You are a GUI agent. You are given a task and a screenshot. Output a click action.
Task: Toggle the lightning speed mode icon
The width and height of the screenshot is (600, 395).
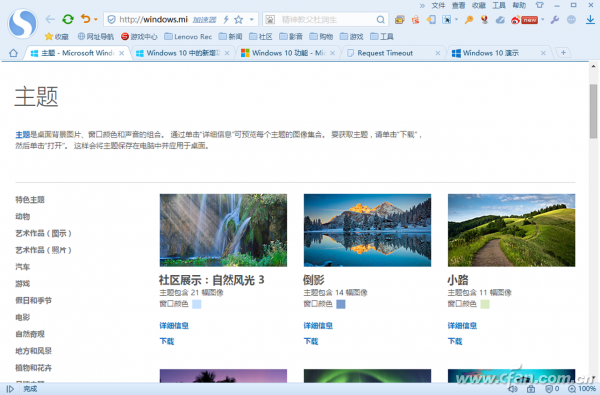(226, 19)
